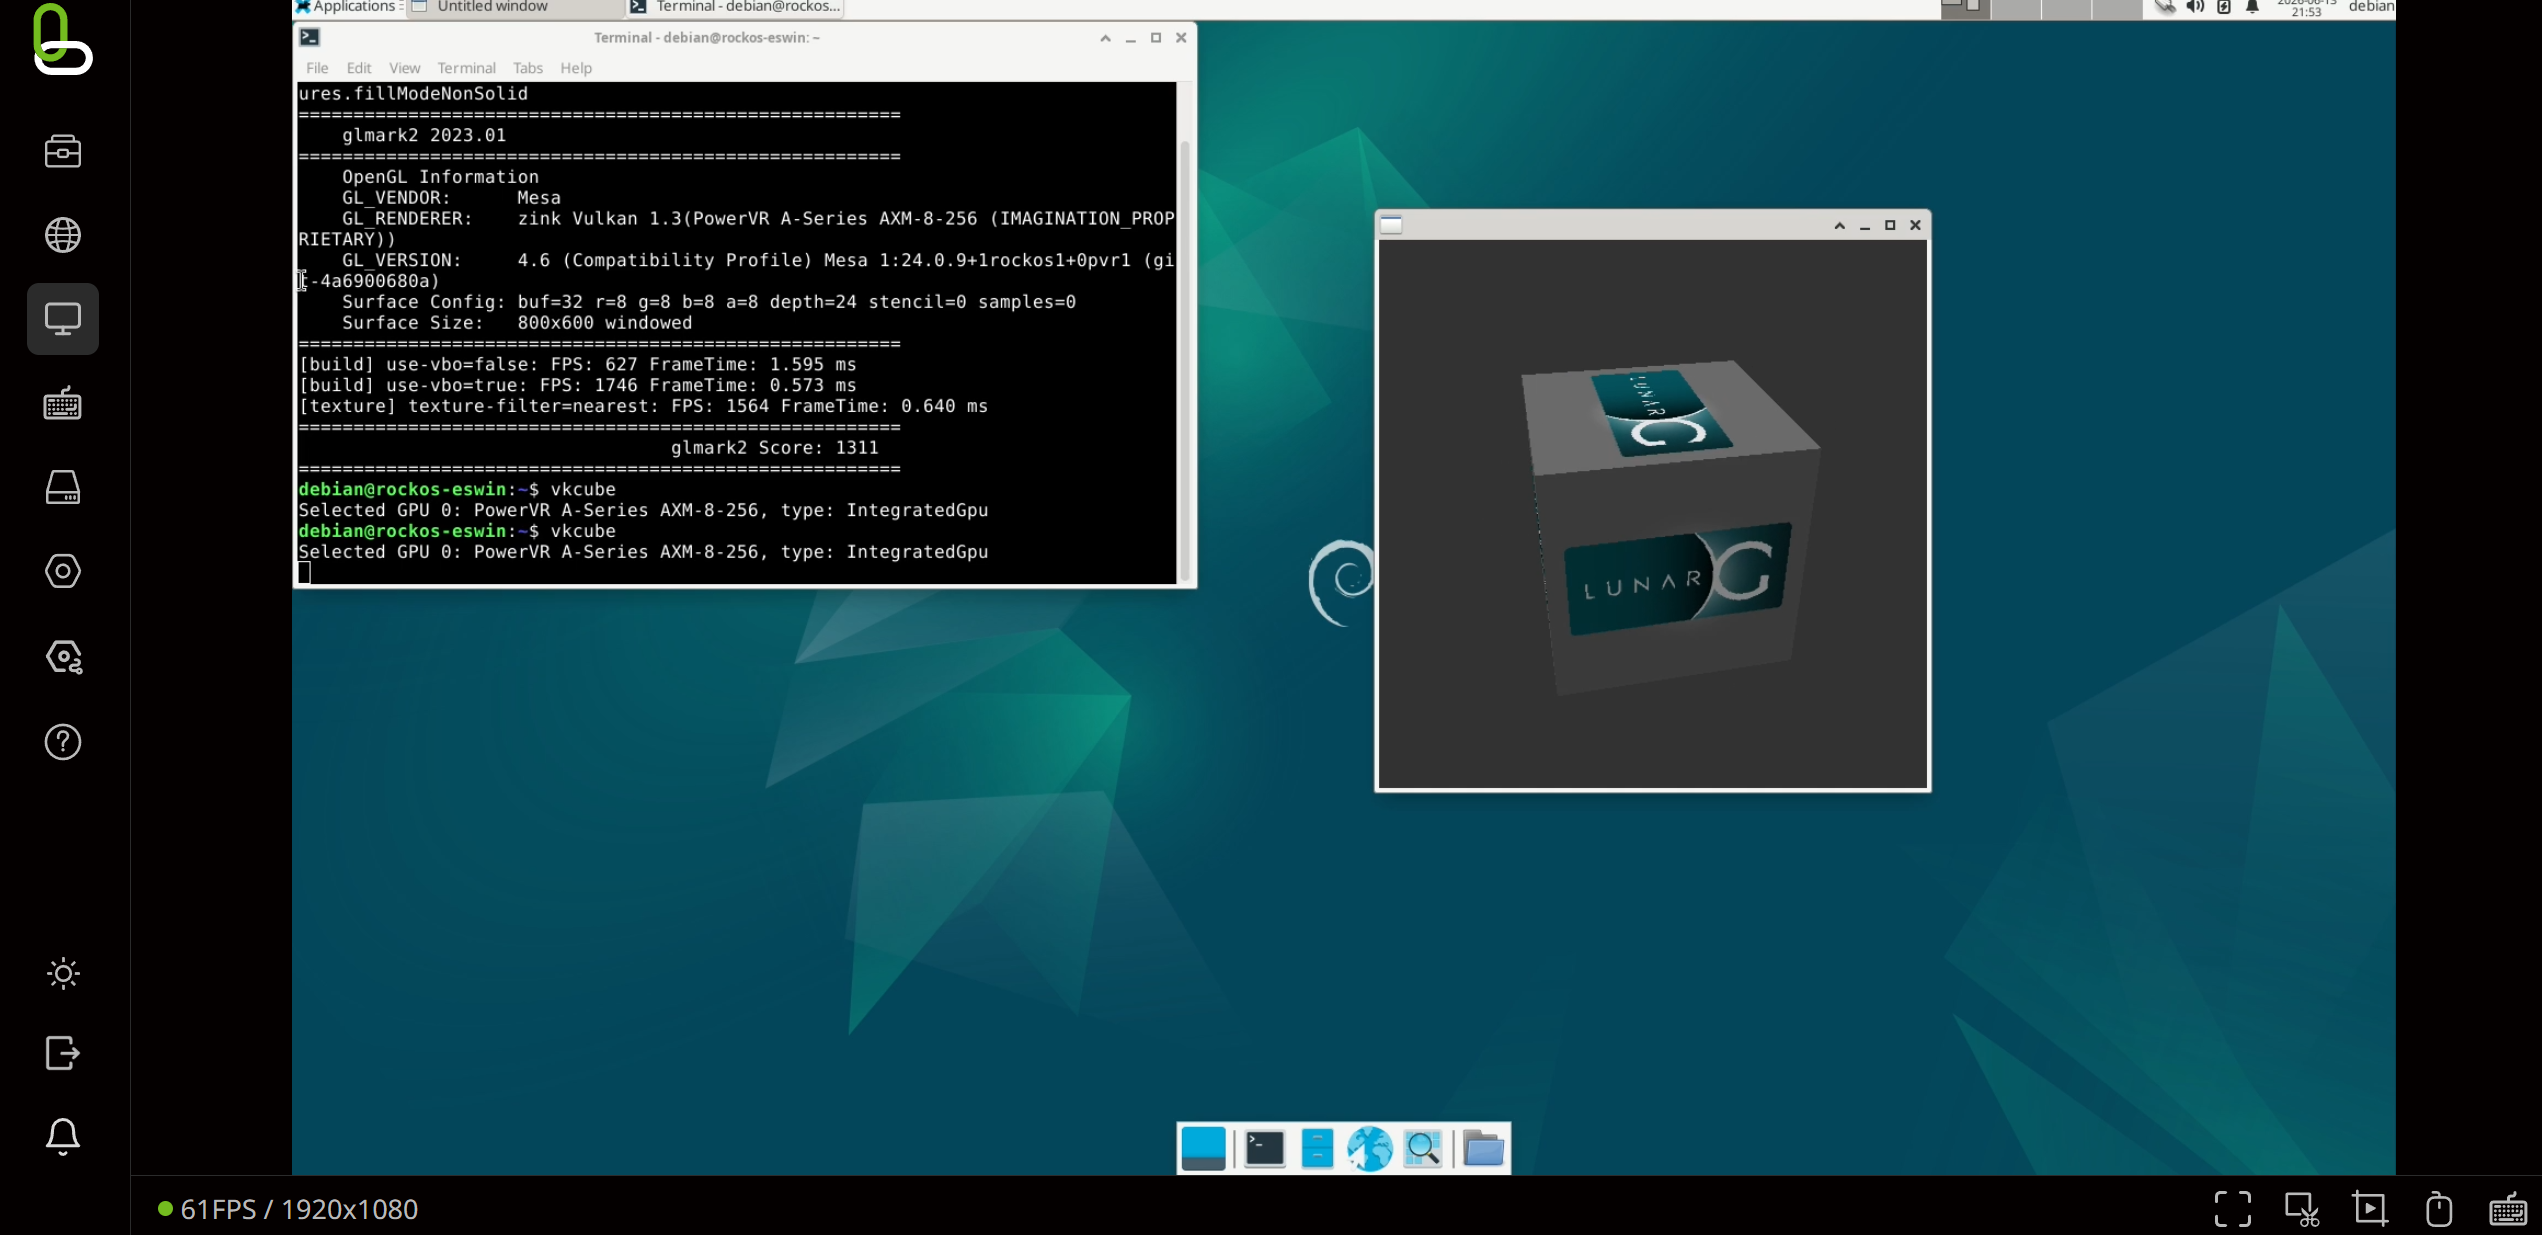Take a screenshot with the scissors icon

pyautogui.click(x=2302, y=1209)
